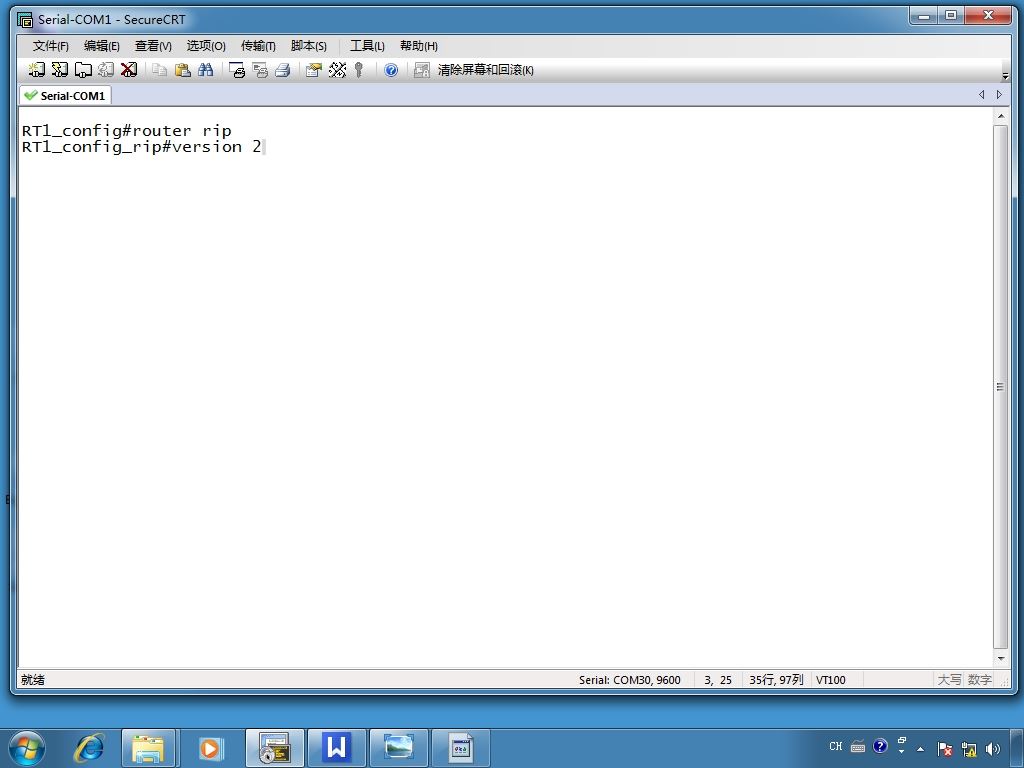The height and width of the screenshot is (768, 1024).
Task: Select the Serial-COM1 session tab
Action: tap(65, 95)
